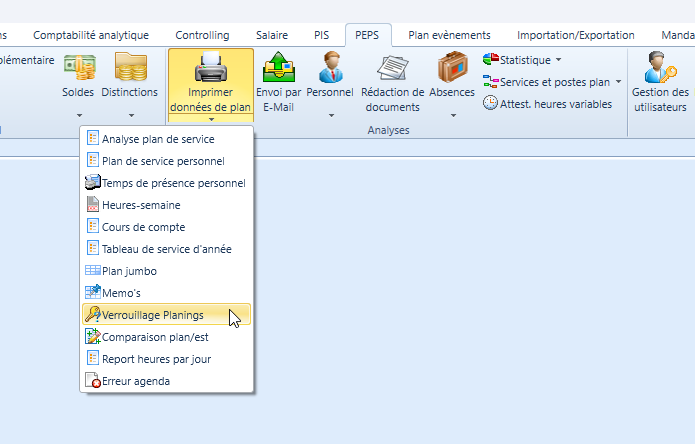The width and height of the screenshot is (695, 444).
Task: Click the Cours de compte icon
Action: click(93, 226)
